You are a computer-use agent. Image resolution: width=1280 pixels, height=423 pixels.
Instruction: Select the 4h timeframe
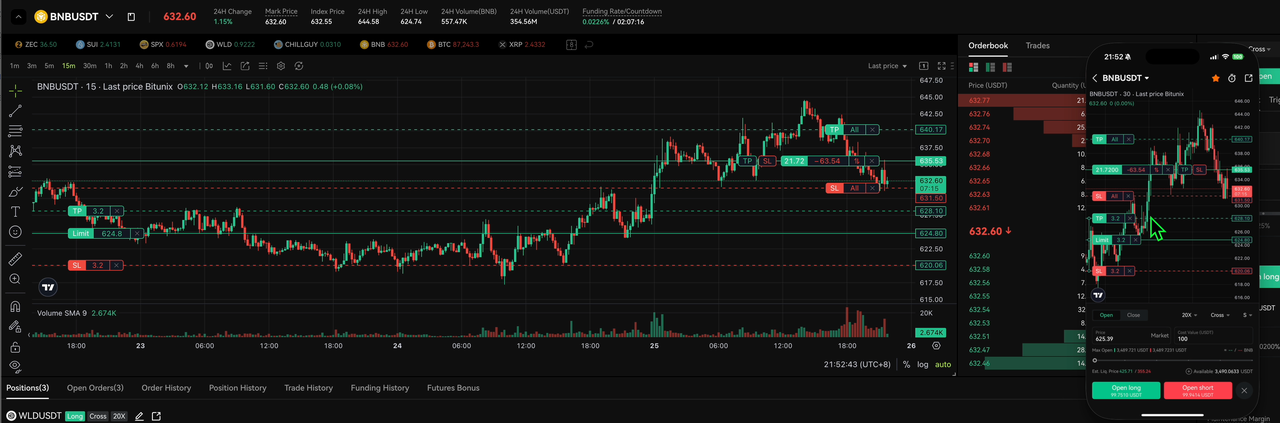tap(139, 66)
